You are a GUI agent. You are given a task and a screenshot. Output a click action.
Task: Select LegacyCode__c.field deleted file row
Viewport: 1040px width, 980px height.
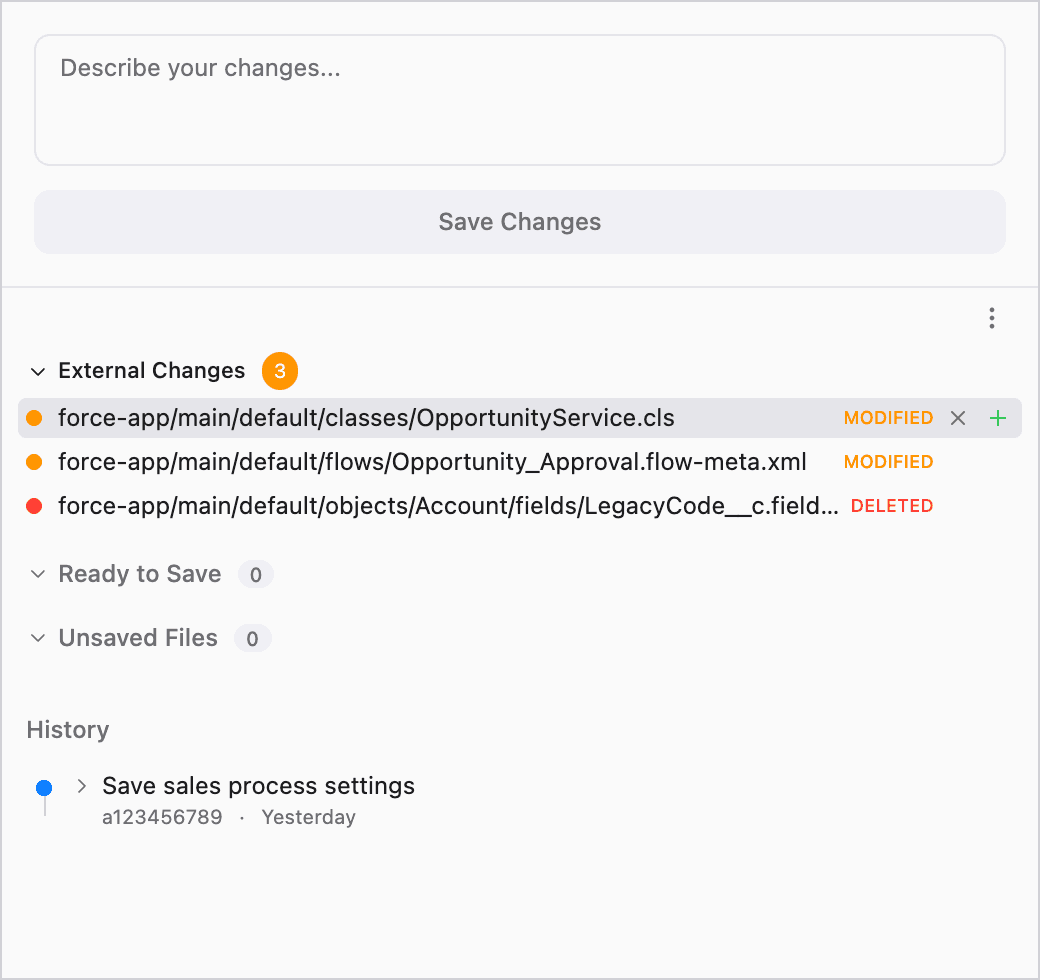(x=519, y=506)
